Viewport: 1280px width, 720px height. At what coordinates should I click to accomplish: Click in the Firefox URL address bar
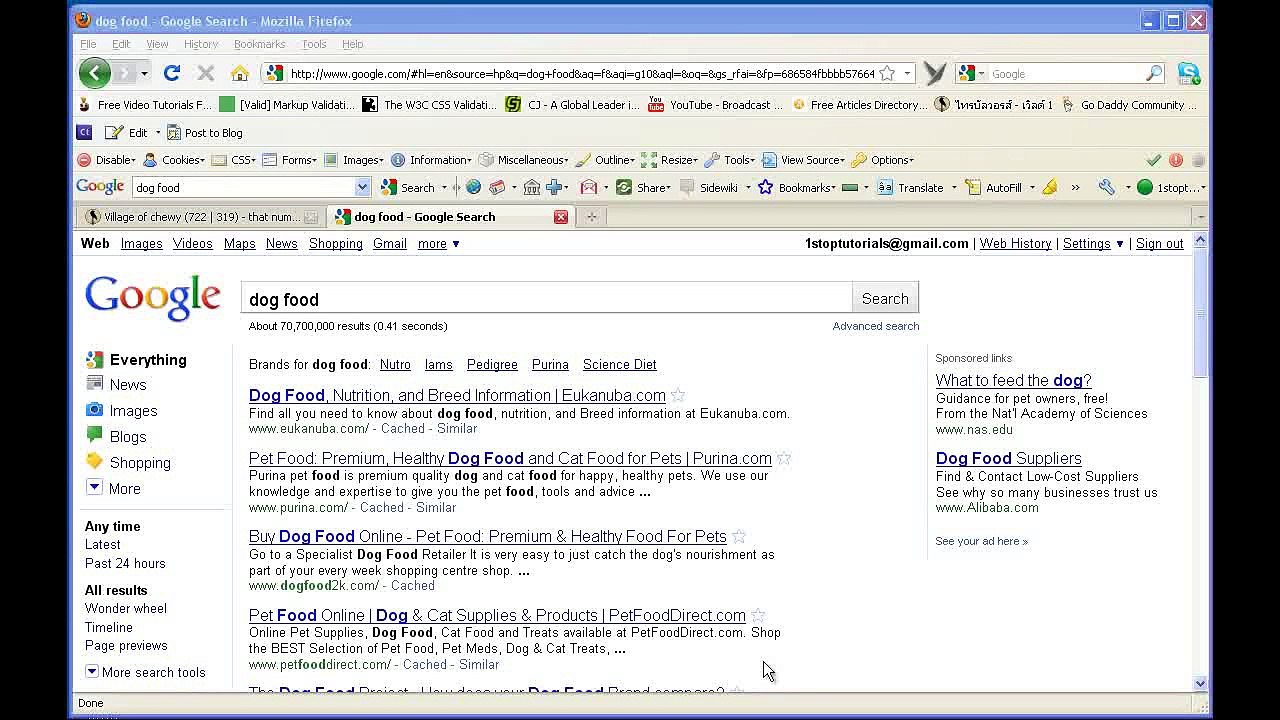pos(582,73)
